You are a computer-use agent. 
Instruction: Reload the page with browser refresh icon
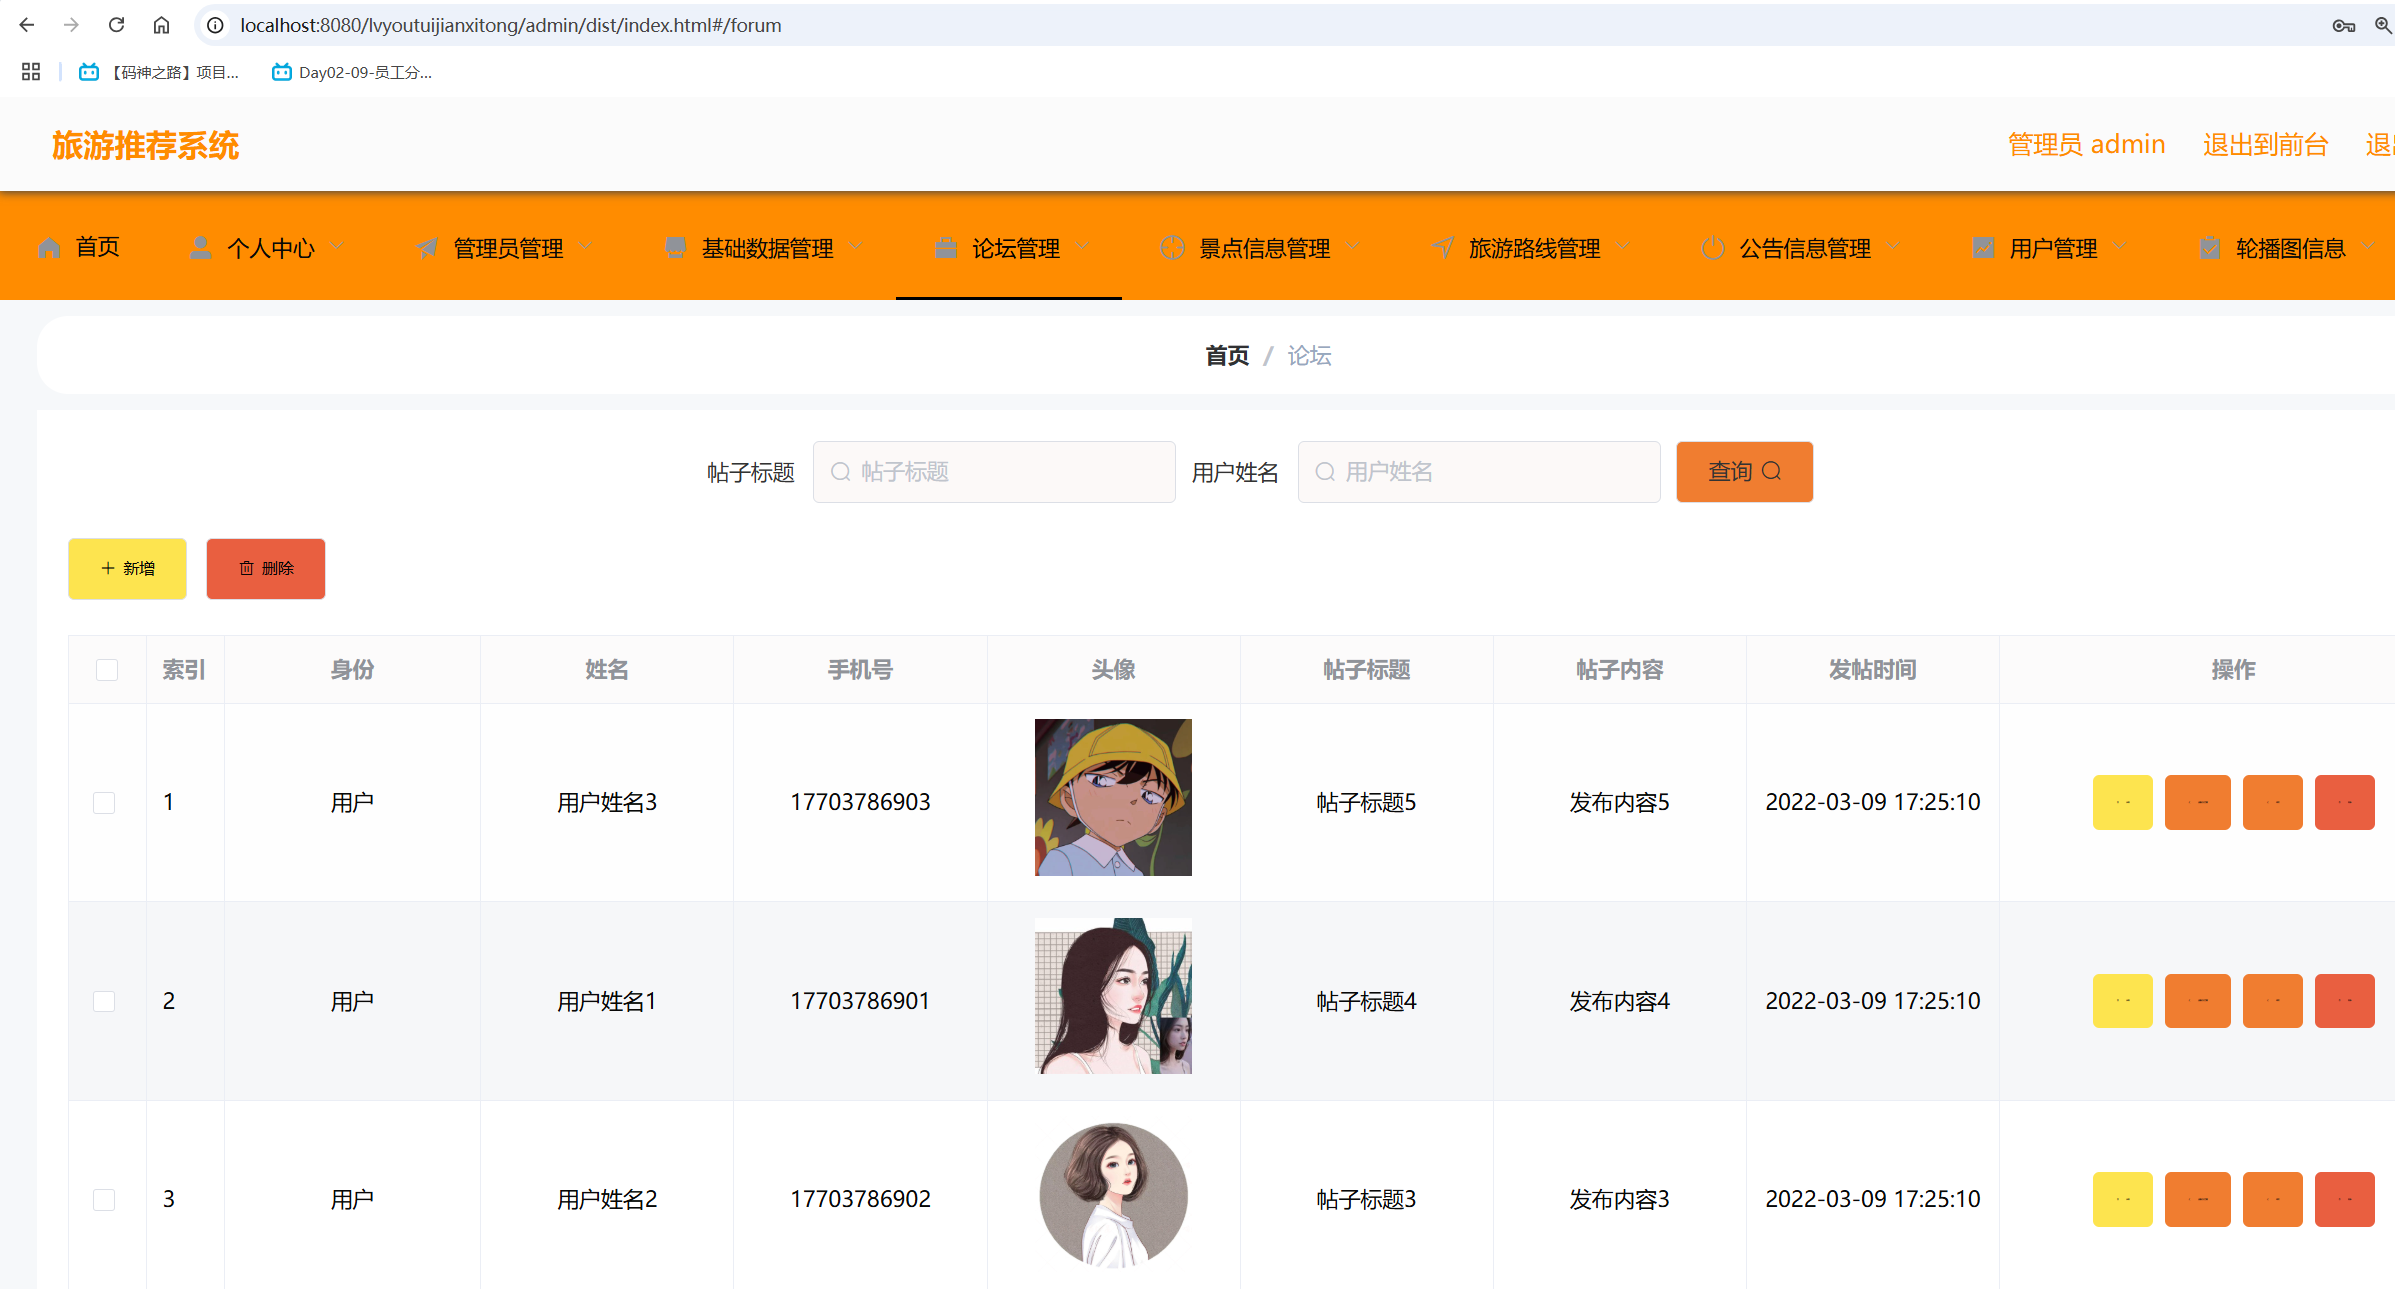[116, 25]
